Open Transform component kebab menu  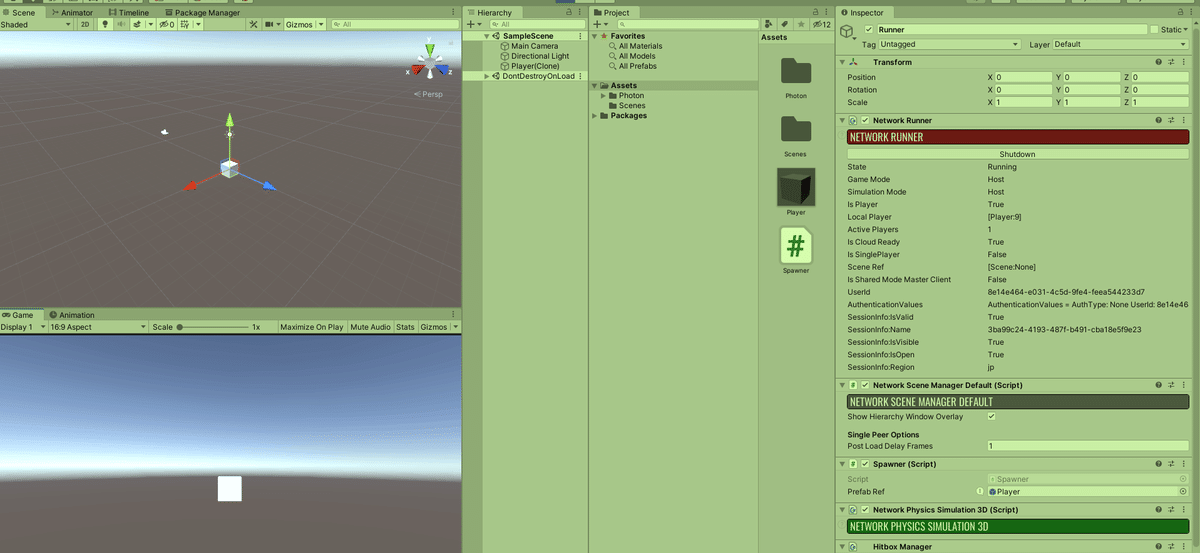click(1184, 62)
